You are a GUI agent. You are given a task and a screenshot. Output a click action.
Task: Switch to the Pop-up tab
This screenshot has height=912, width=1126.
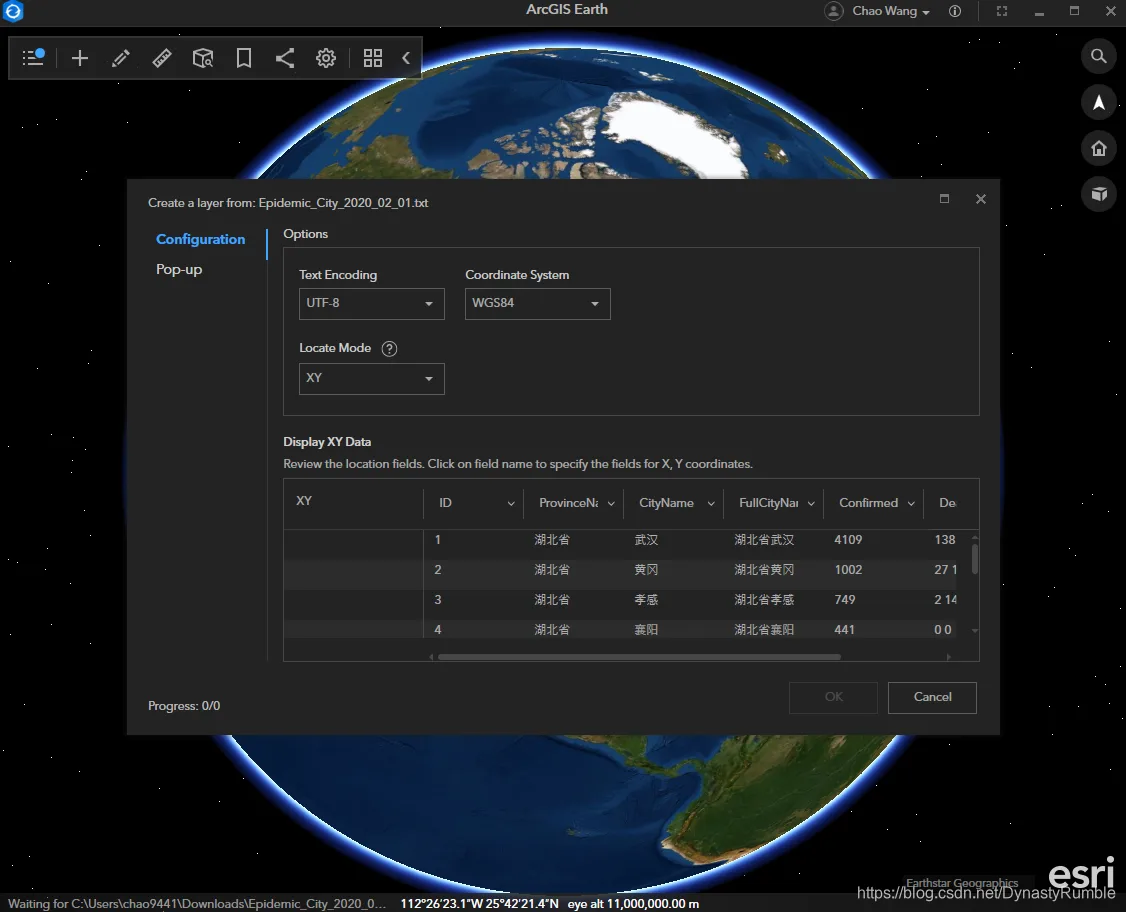tap(179, 269)
